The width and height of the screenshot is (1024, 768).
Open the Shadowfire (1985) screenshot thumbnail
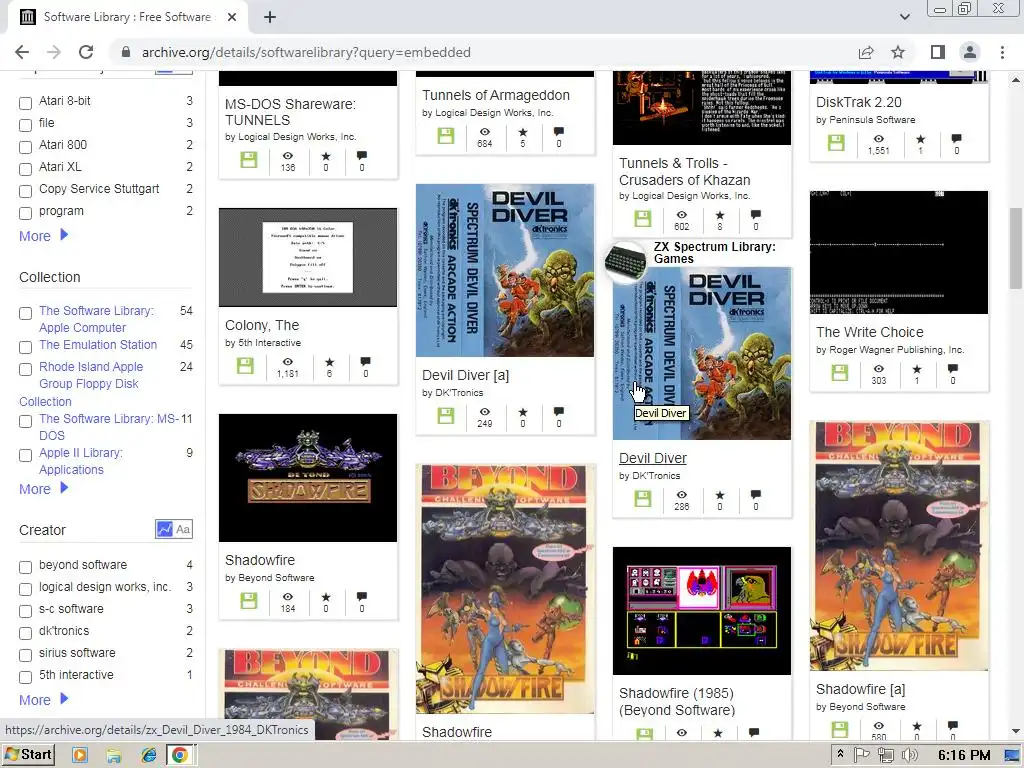(701, 611)
